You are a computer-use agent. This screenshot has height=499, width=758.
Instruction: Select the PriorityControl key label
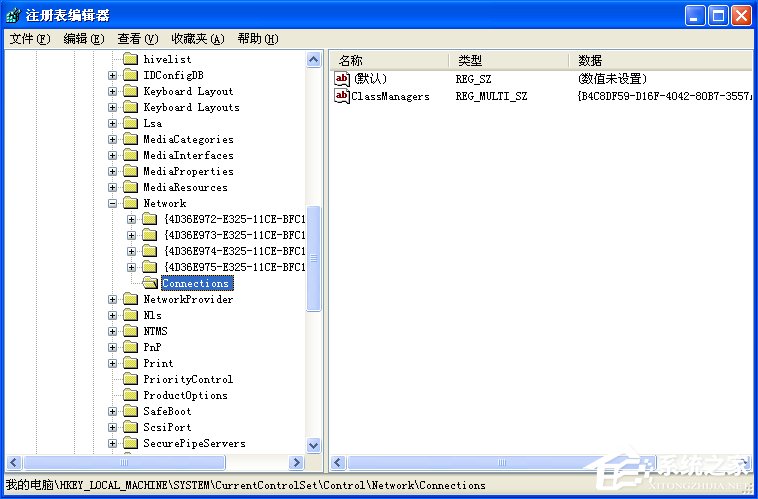(x=188, y=380)
